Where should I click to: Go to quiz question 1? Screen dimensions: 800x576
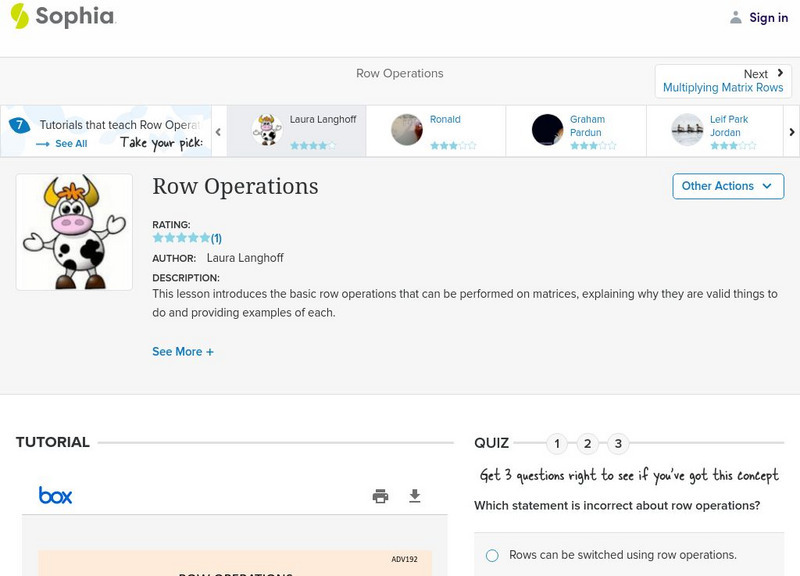557,444
